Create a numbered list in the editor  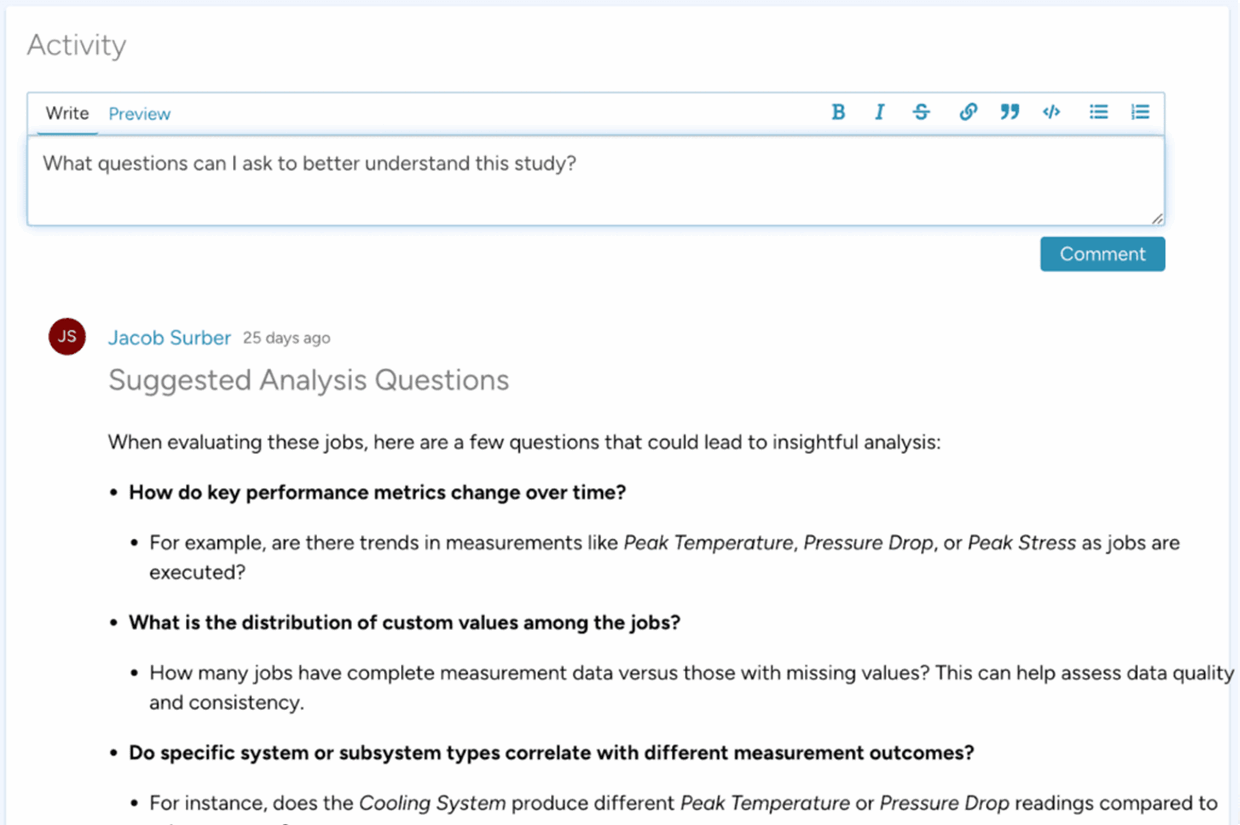[x=1140, y=112]
